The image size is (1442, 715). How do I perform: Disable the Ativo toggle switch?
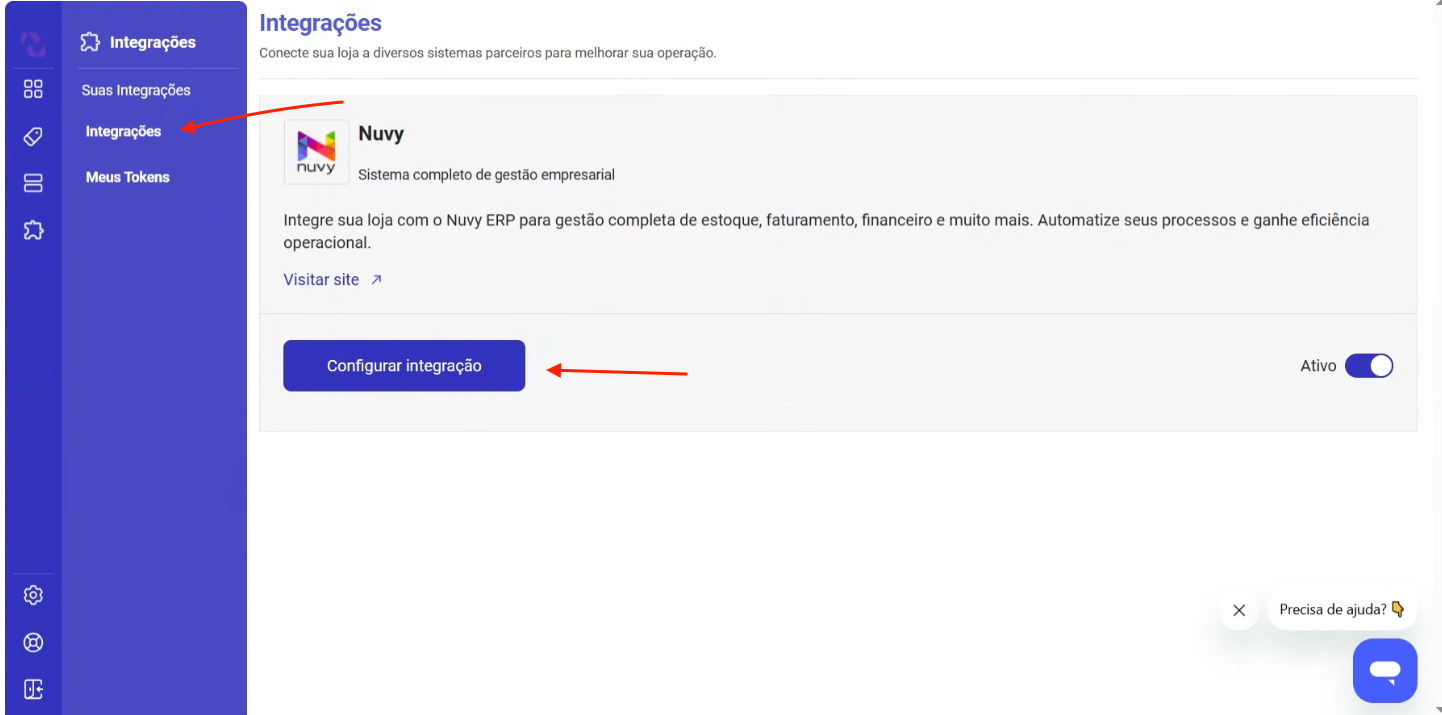coord(1368,366)
